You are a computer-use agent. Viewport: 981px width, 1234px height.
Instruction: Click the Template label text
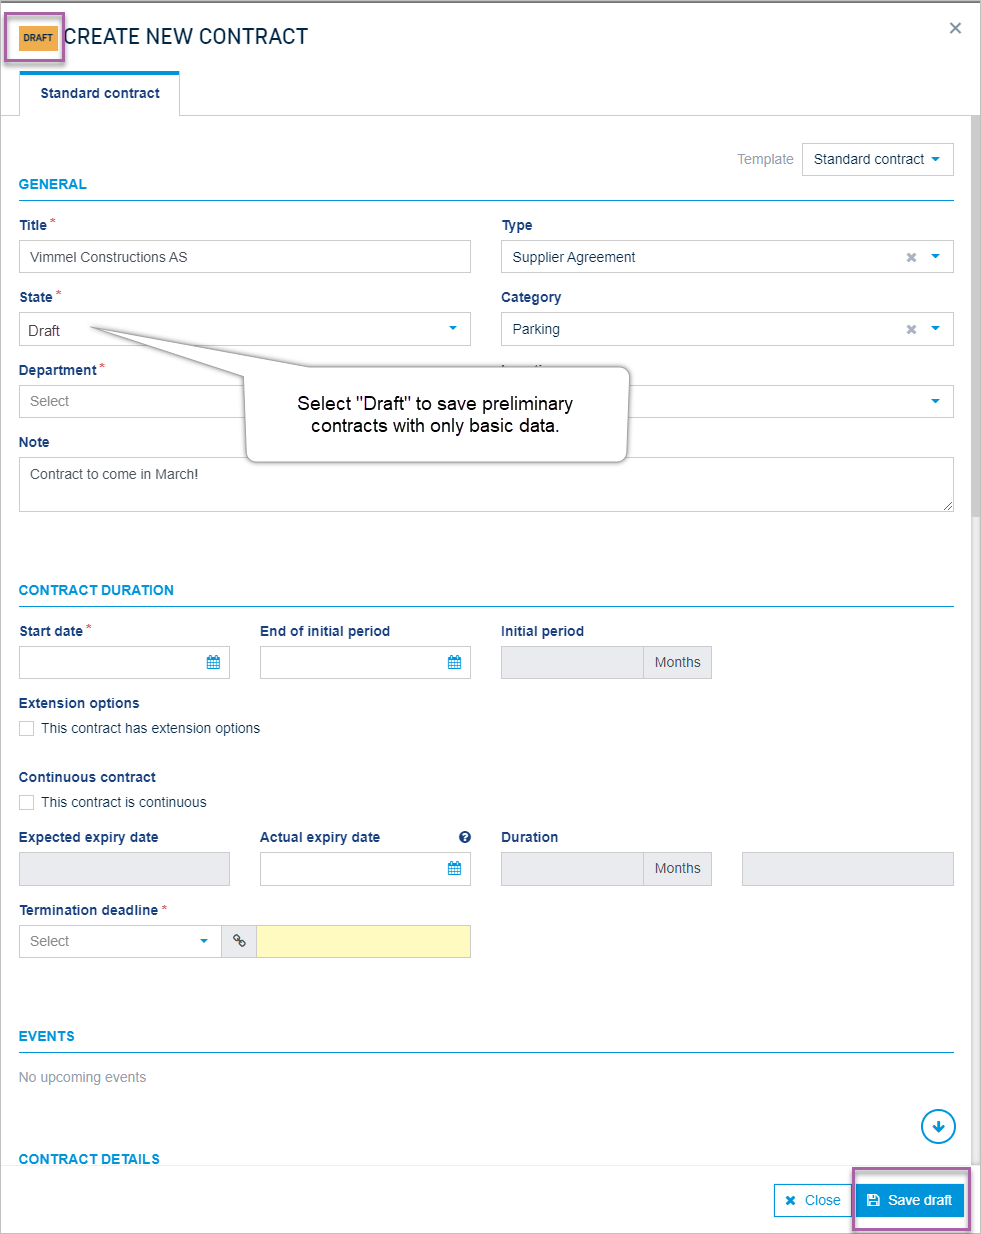pyautogui.click(x=765, y=159)
